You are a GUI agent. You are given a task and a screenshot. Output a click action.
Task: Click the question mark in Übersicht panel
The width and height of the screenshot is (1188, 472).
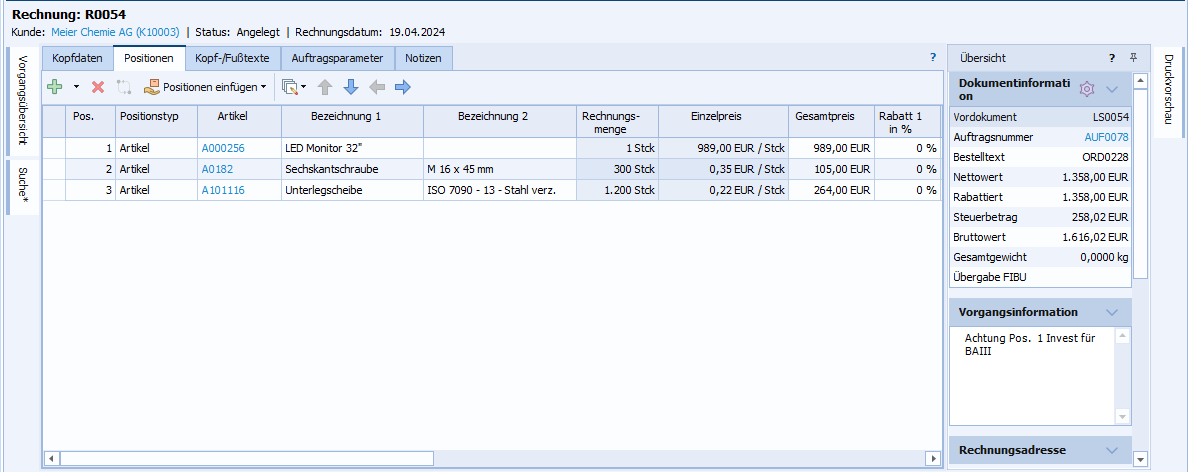[x=1111, y=58]
